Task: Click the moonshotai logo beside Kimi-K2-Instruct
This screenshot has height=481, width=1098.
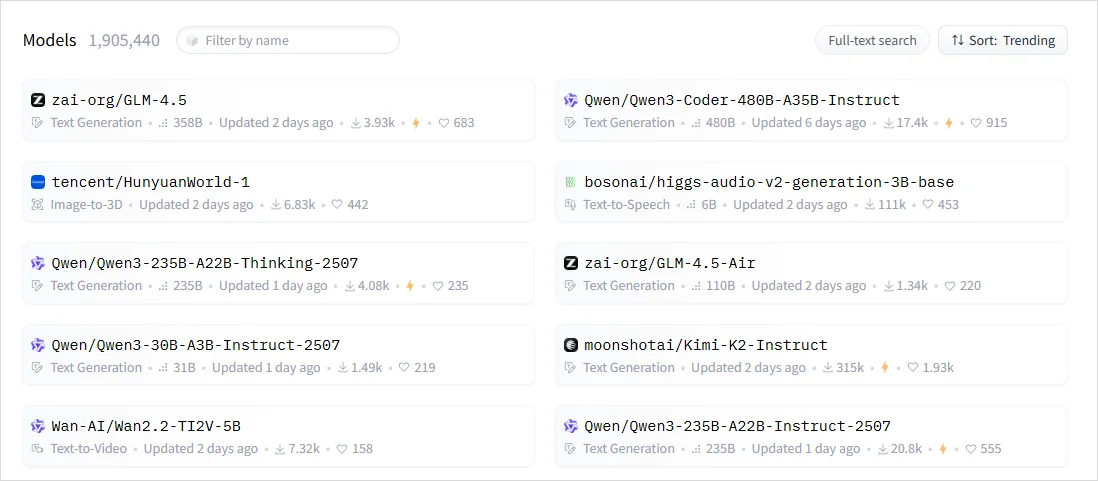Action: point(571,345)
